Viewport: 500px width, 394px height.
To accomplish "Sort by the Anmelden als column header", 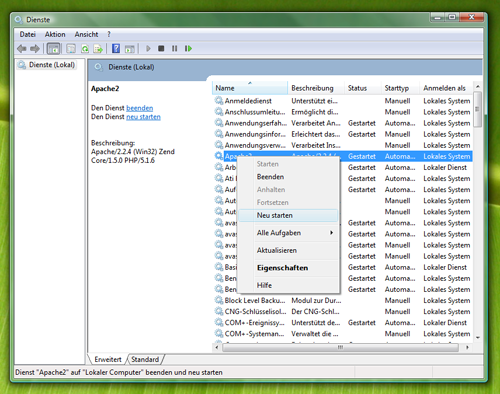I will [x=446, y=88].
